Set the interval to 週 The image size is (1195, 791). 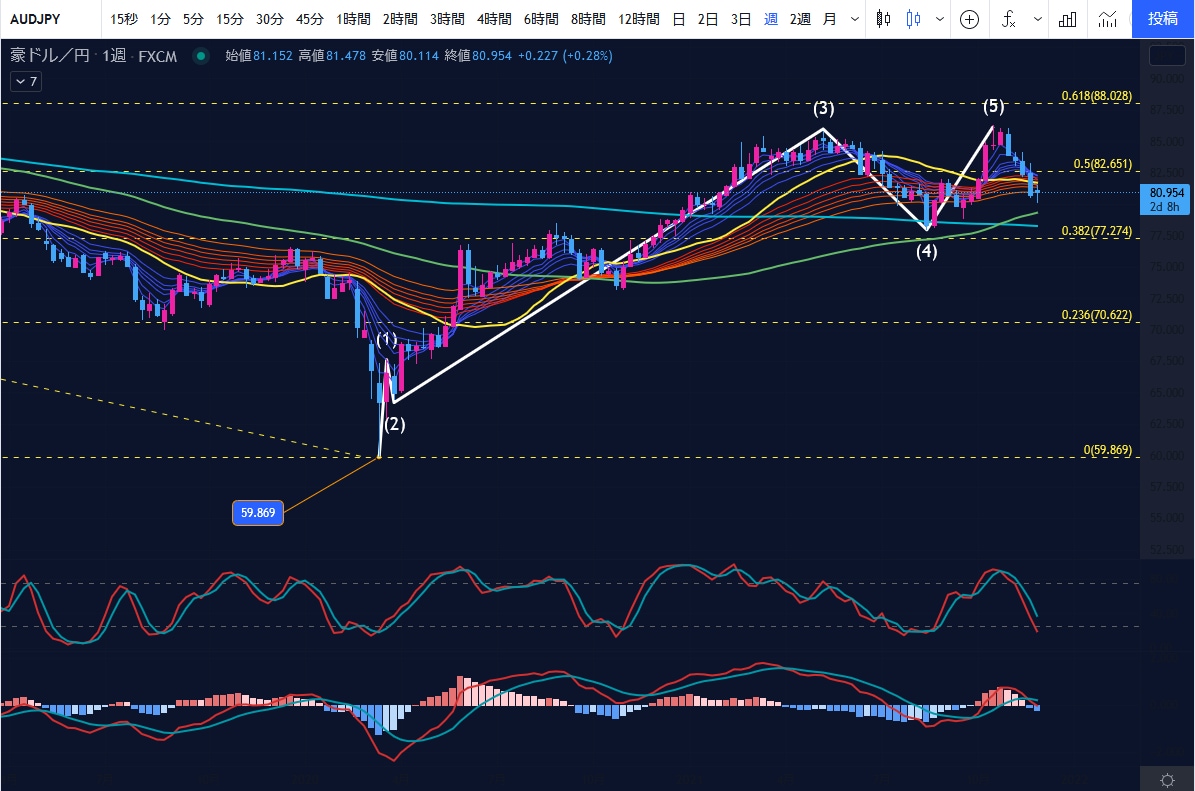pos(771,19)
